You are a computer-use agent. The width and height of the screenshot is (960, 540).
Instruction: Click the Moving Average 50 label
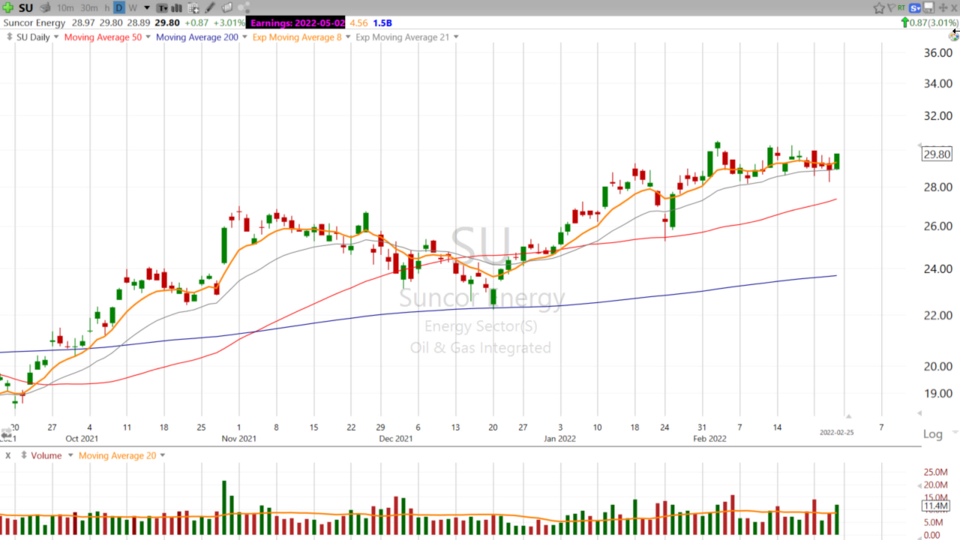(103, 37)
